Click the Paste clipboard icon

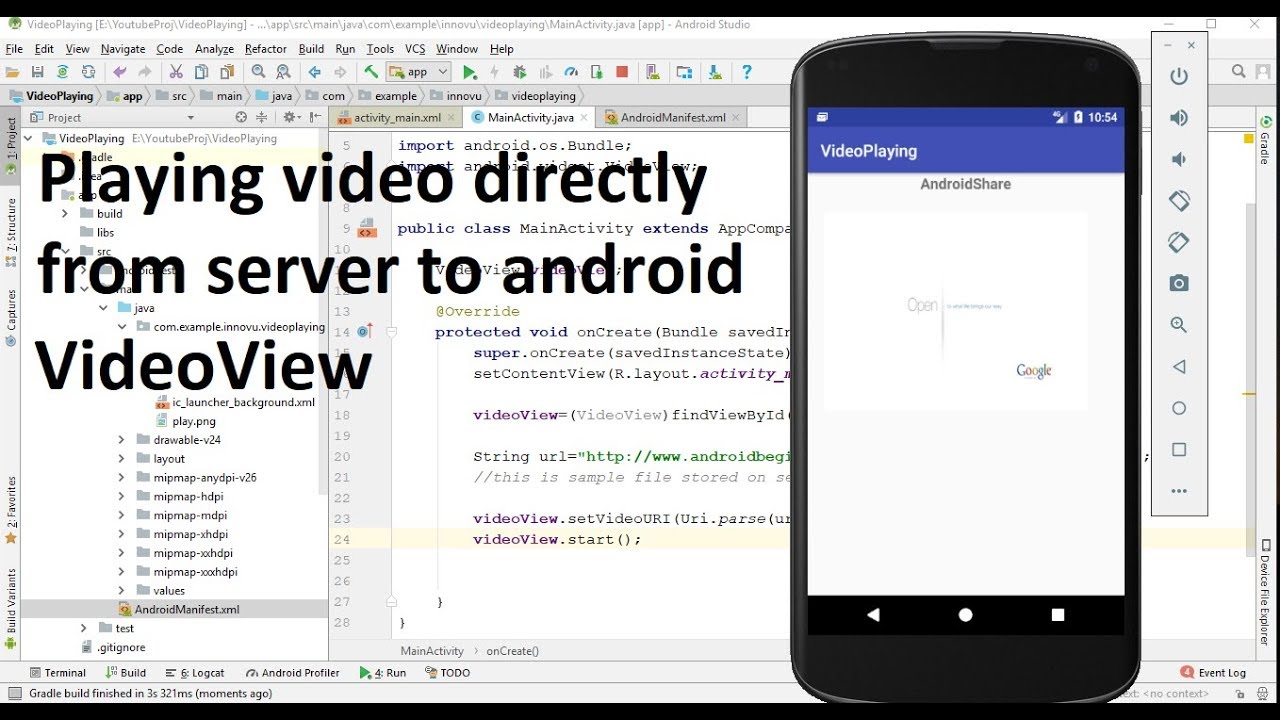[x=226, y=72]
